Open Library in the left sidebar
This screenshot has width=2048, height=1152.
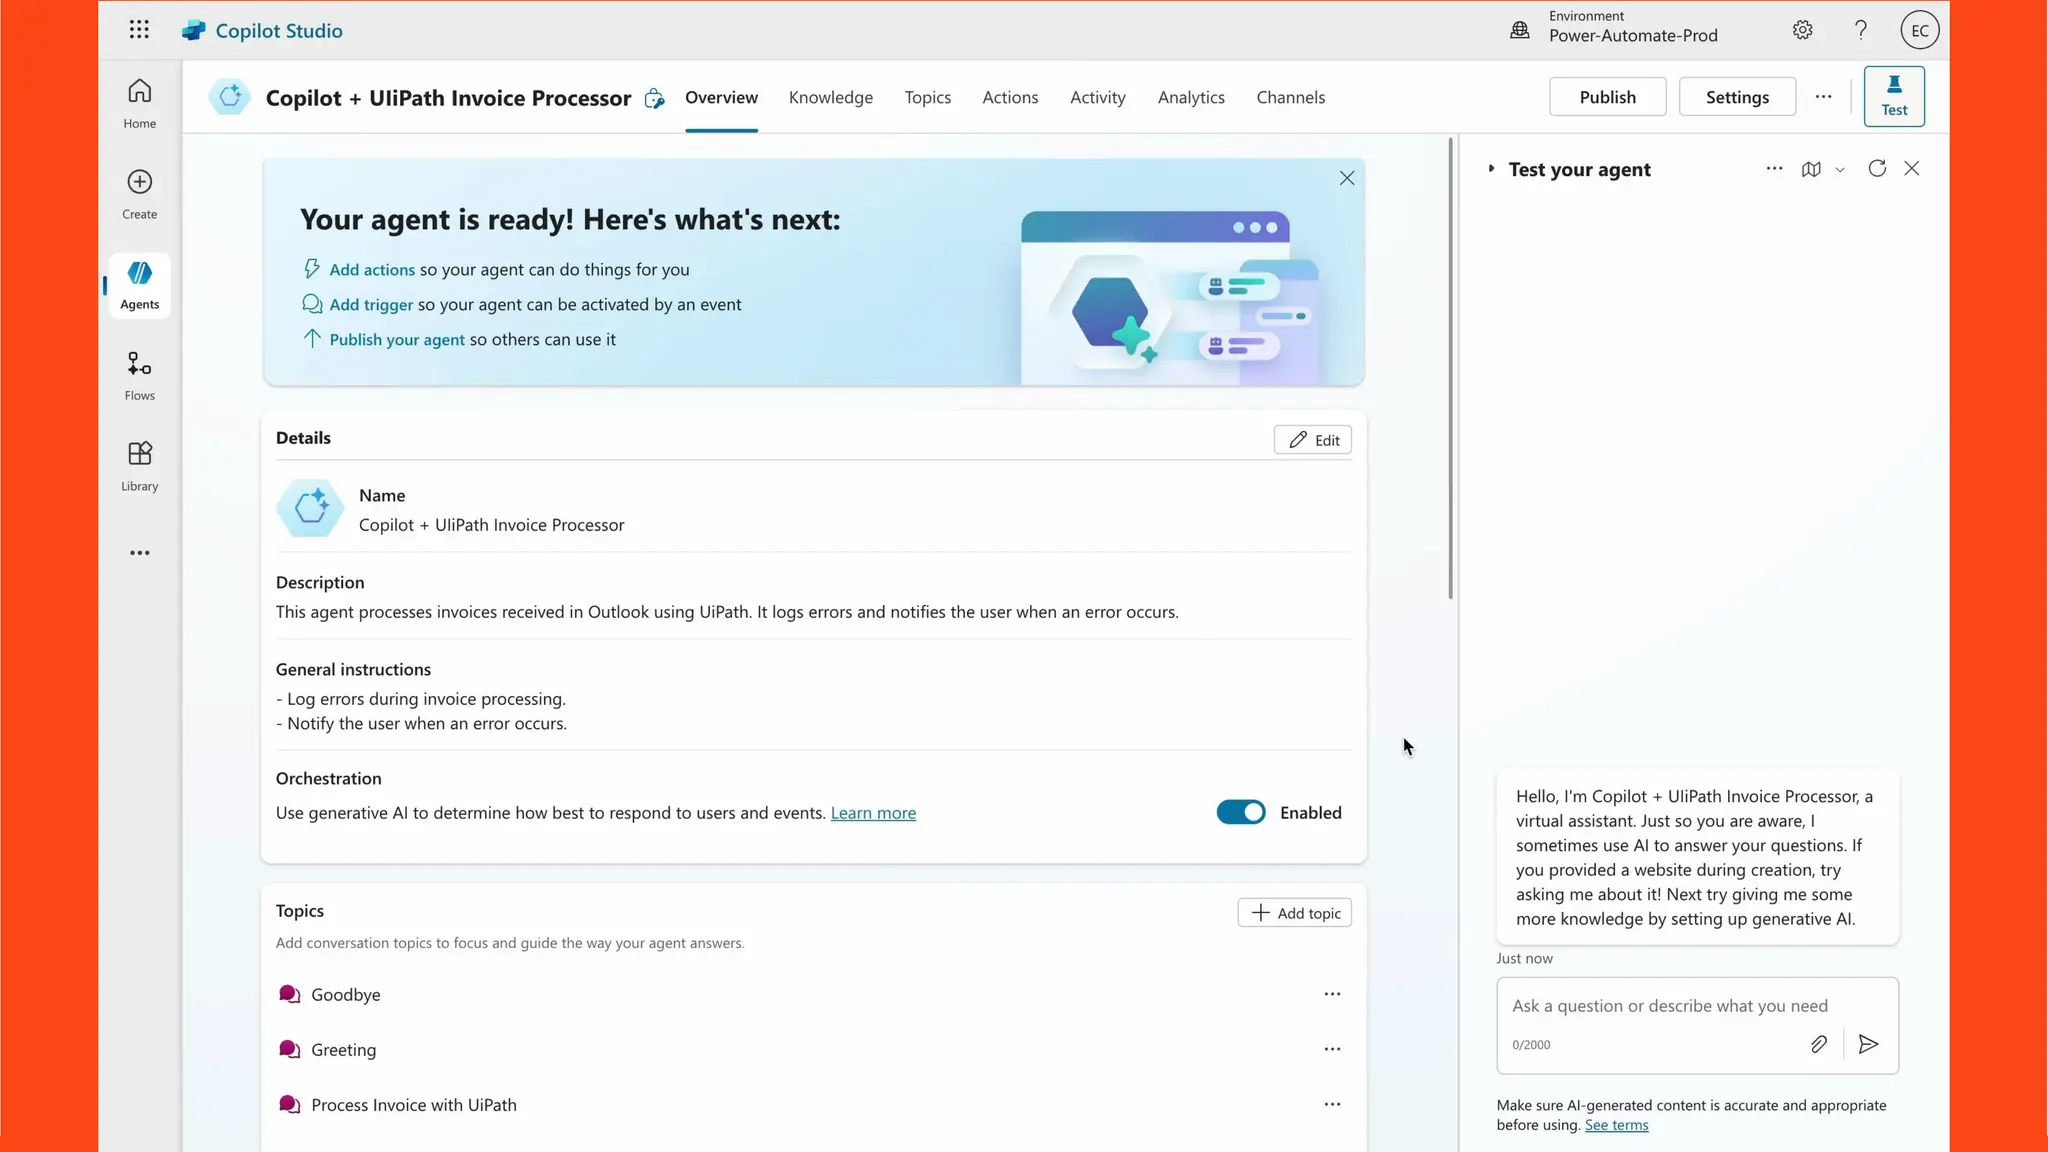(x=139, y=466)
